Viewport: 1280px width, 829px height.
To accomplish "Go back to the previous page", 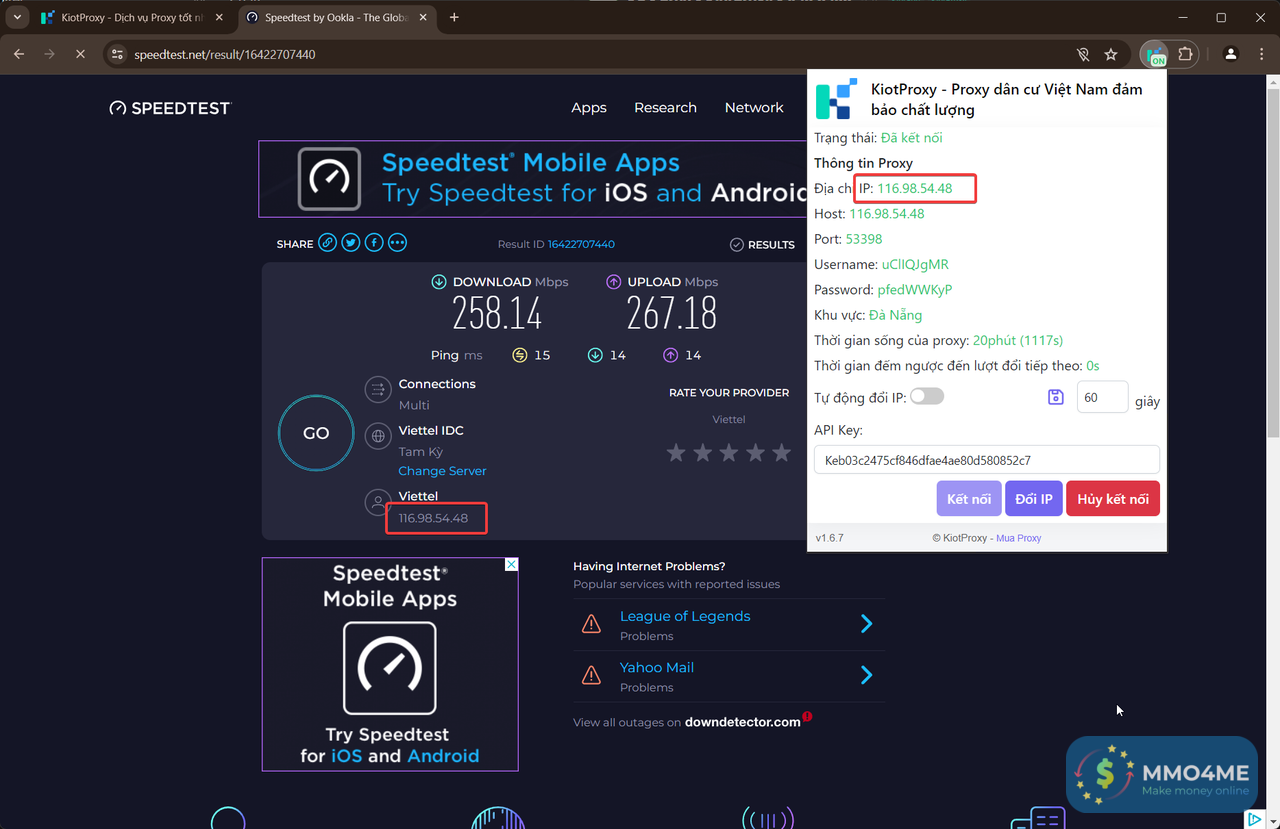I will click(x=19, y=54).
